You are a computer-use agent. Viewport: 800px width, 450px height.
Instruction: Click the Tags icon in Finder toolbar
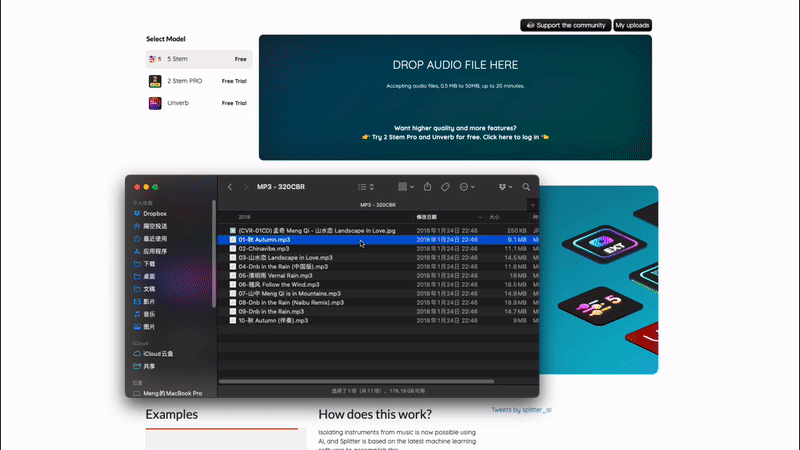click(x=446, y=187)
